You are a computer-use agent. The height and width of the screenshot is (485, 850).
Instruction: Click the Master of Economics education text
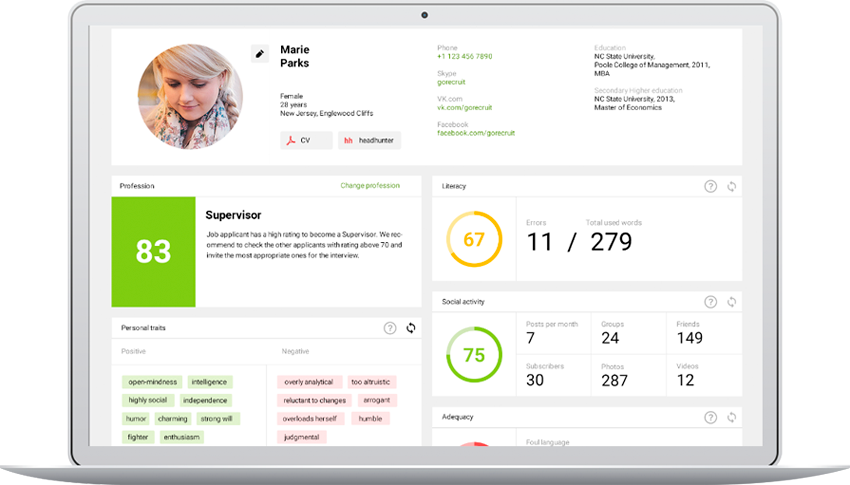[628, 107]
